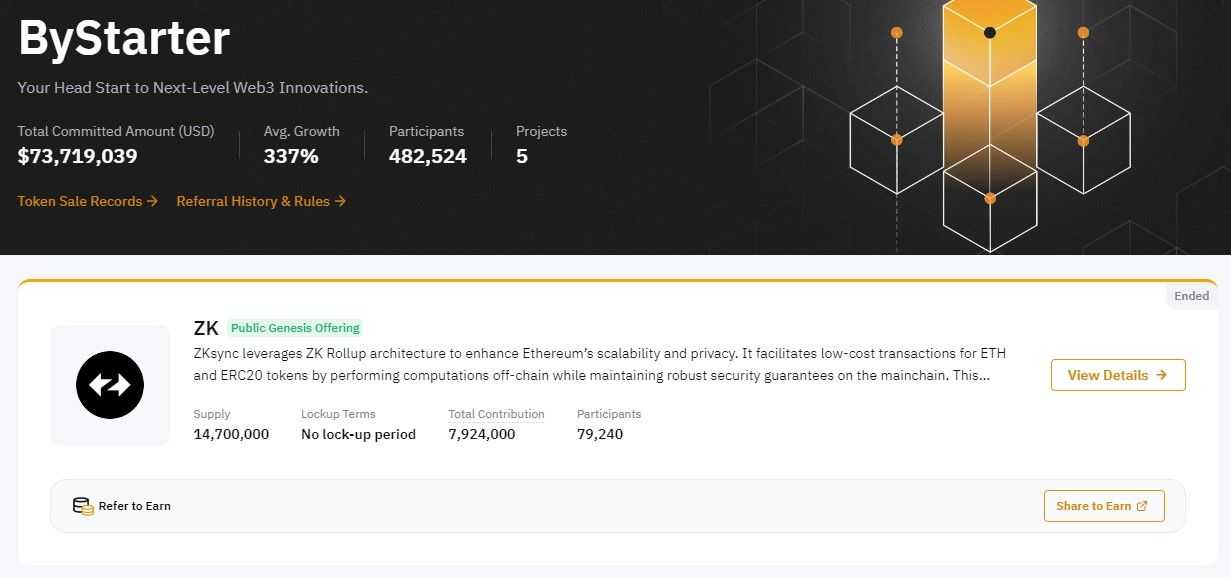This screenshot has width=1231, height=577.
Task: Click the Public Genesis Offering tag
Action: 295,328
